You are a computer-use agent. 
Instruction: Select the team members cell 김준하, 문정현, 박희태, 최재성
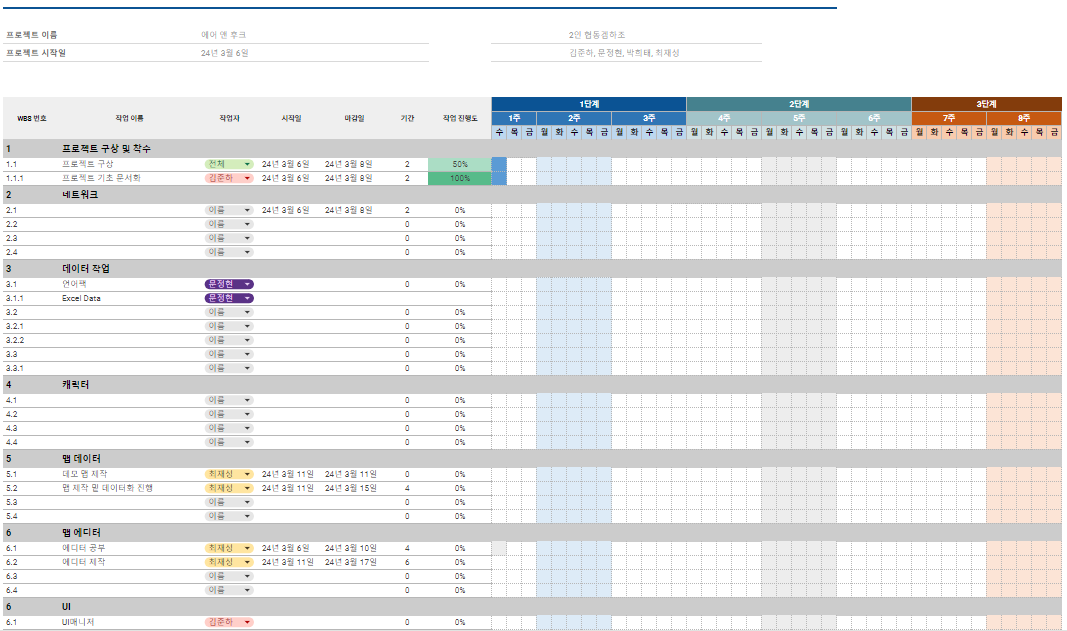624,53
